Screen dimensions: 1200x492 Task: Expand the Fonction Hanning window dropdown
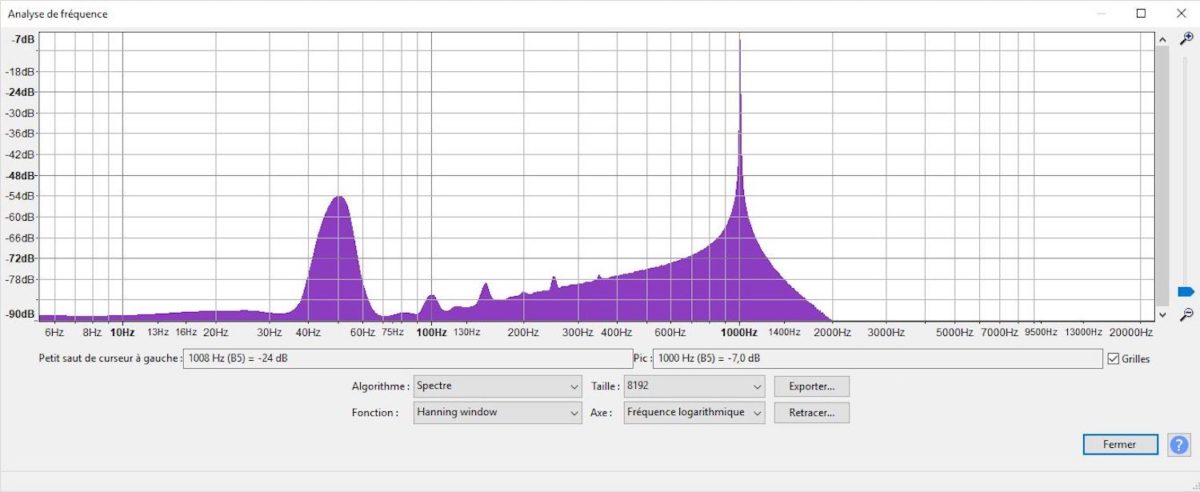point(498,412)
